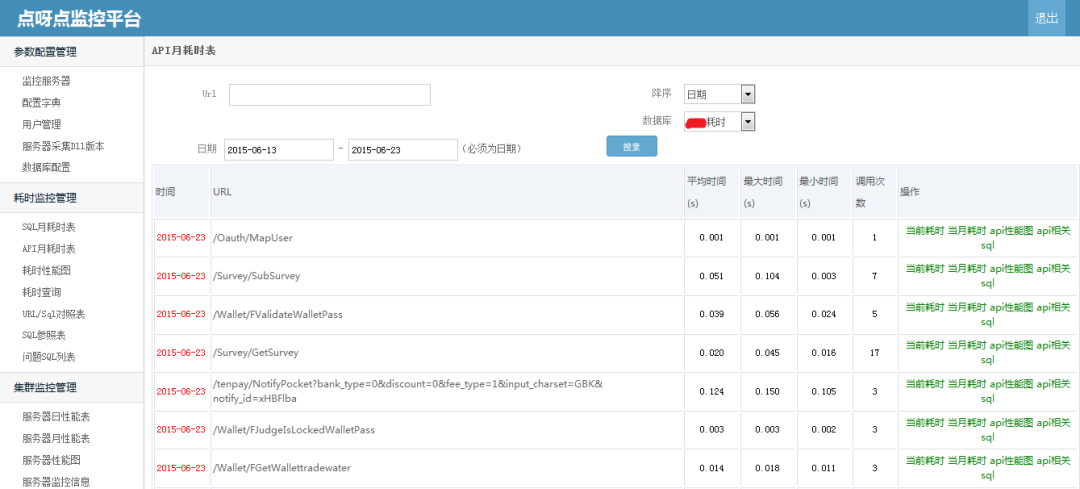Click the /Oauth/MapUser URL cell
Screen dimensions: 1080x489
click(x=448, y=238)
